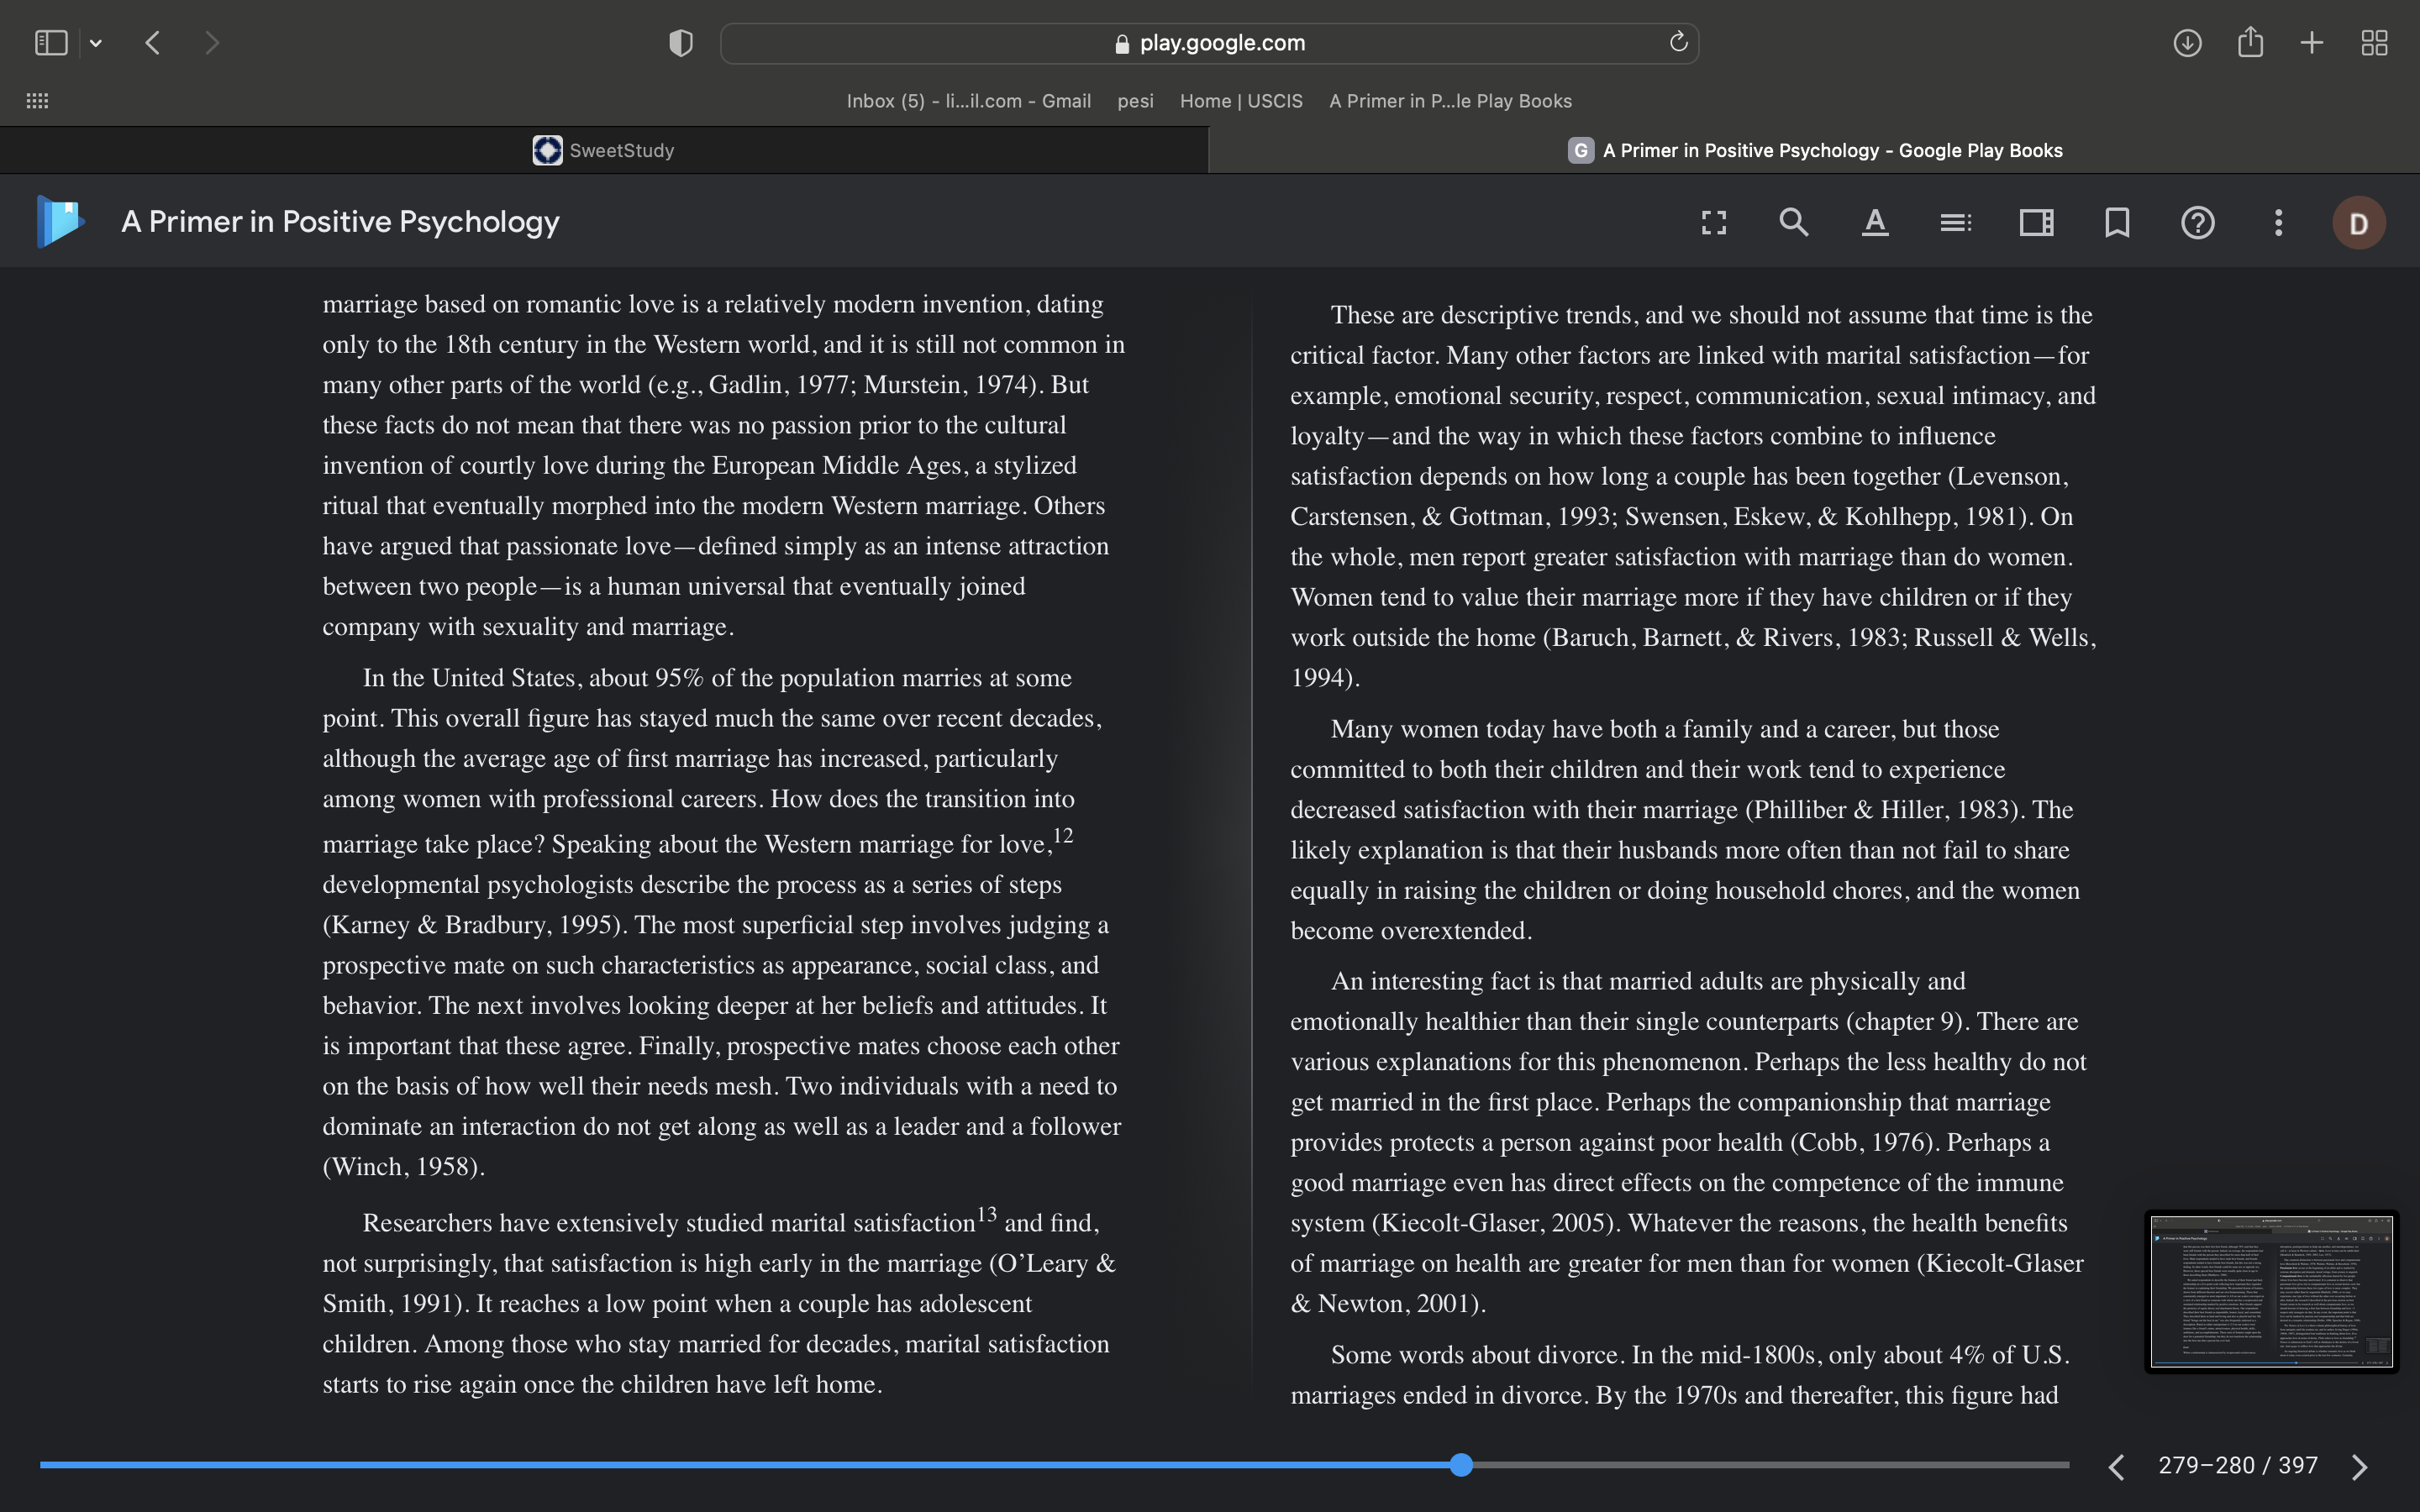Click the text Philliber & Hiller, 1983
The image size is (2420, 1512).
[1884, 809]
